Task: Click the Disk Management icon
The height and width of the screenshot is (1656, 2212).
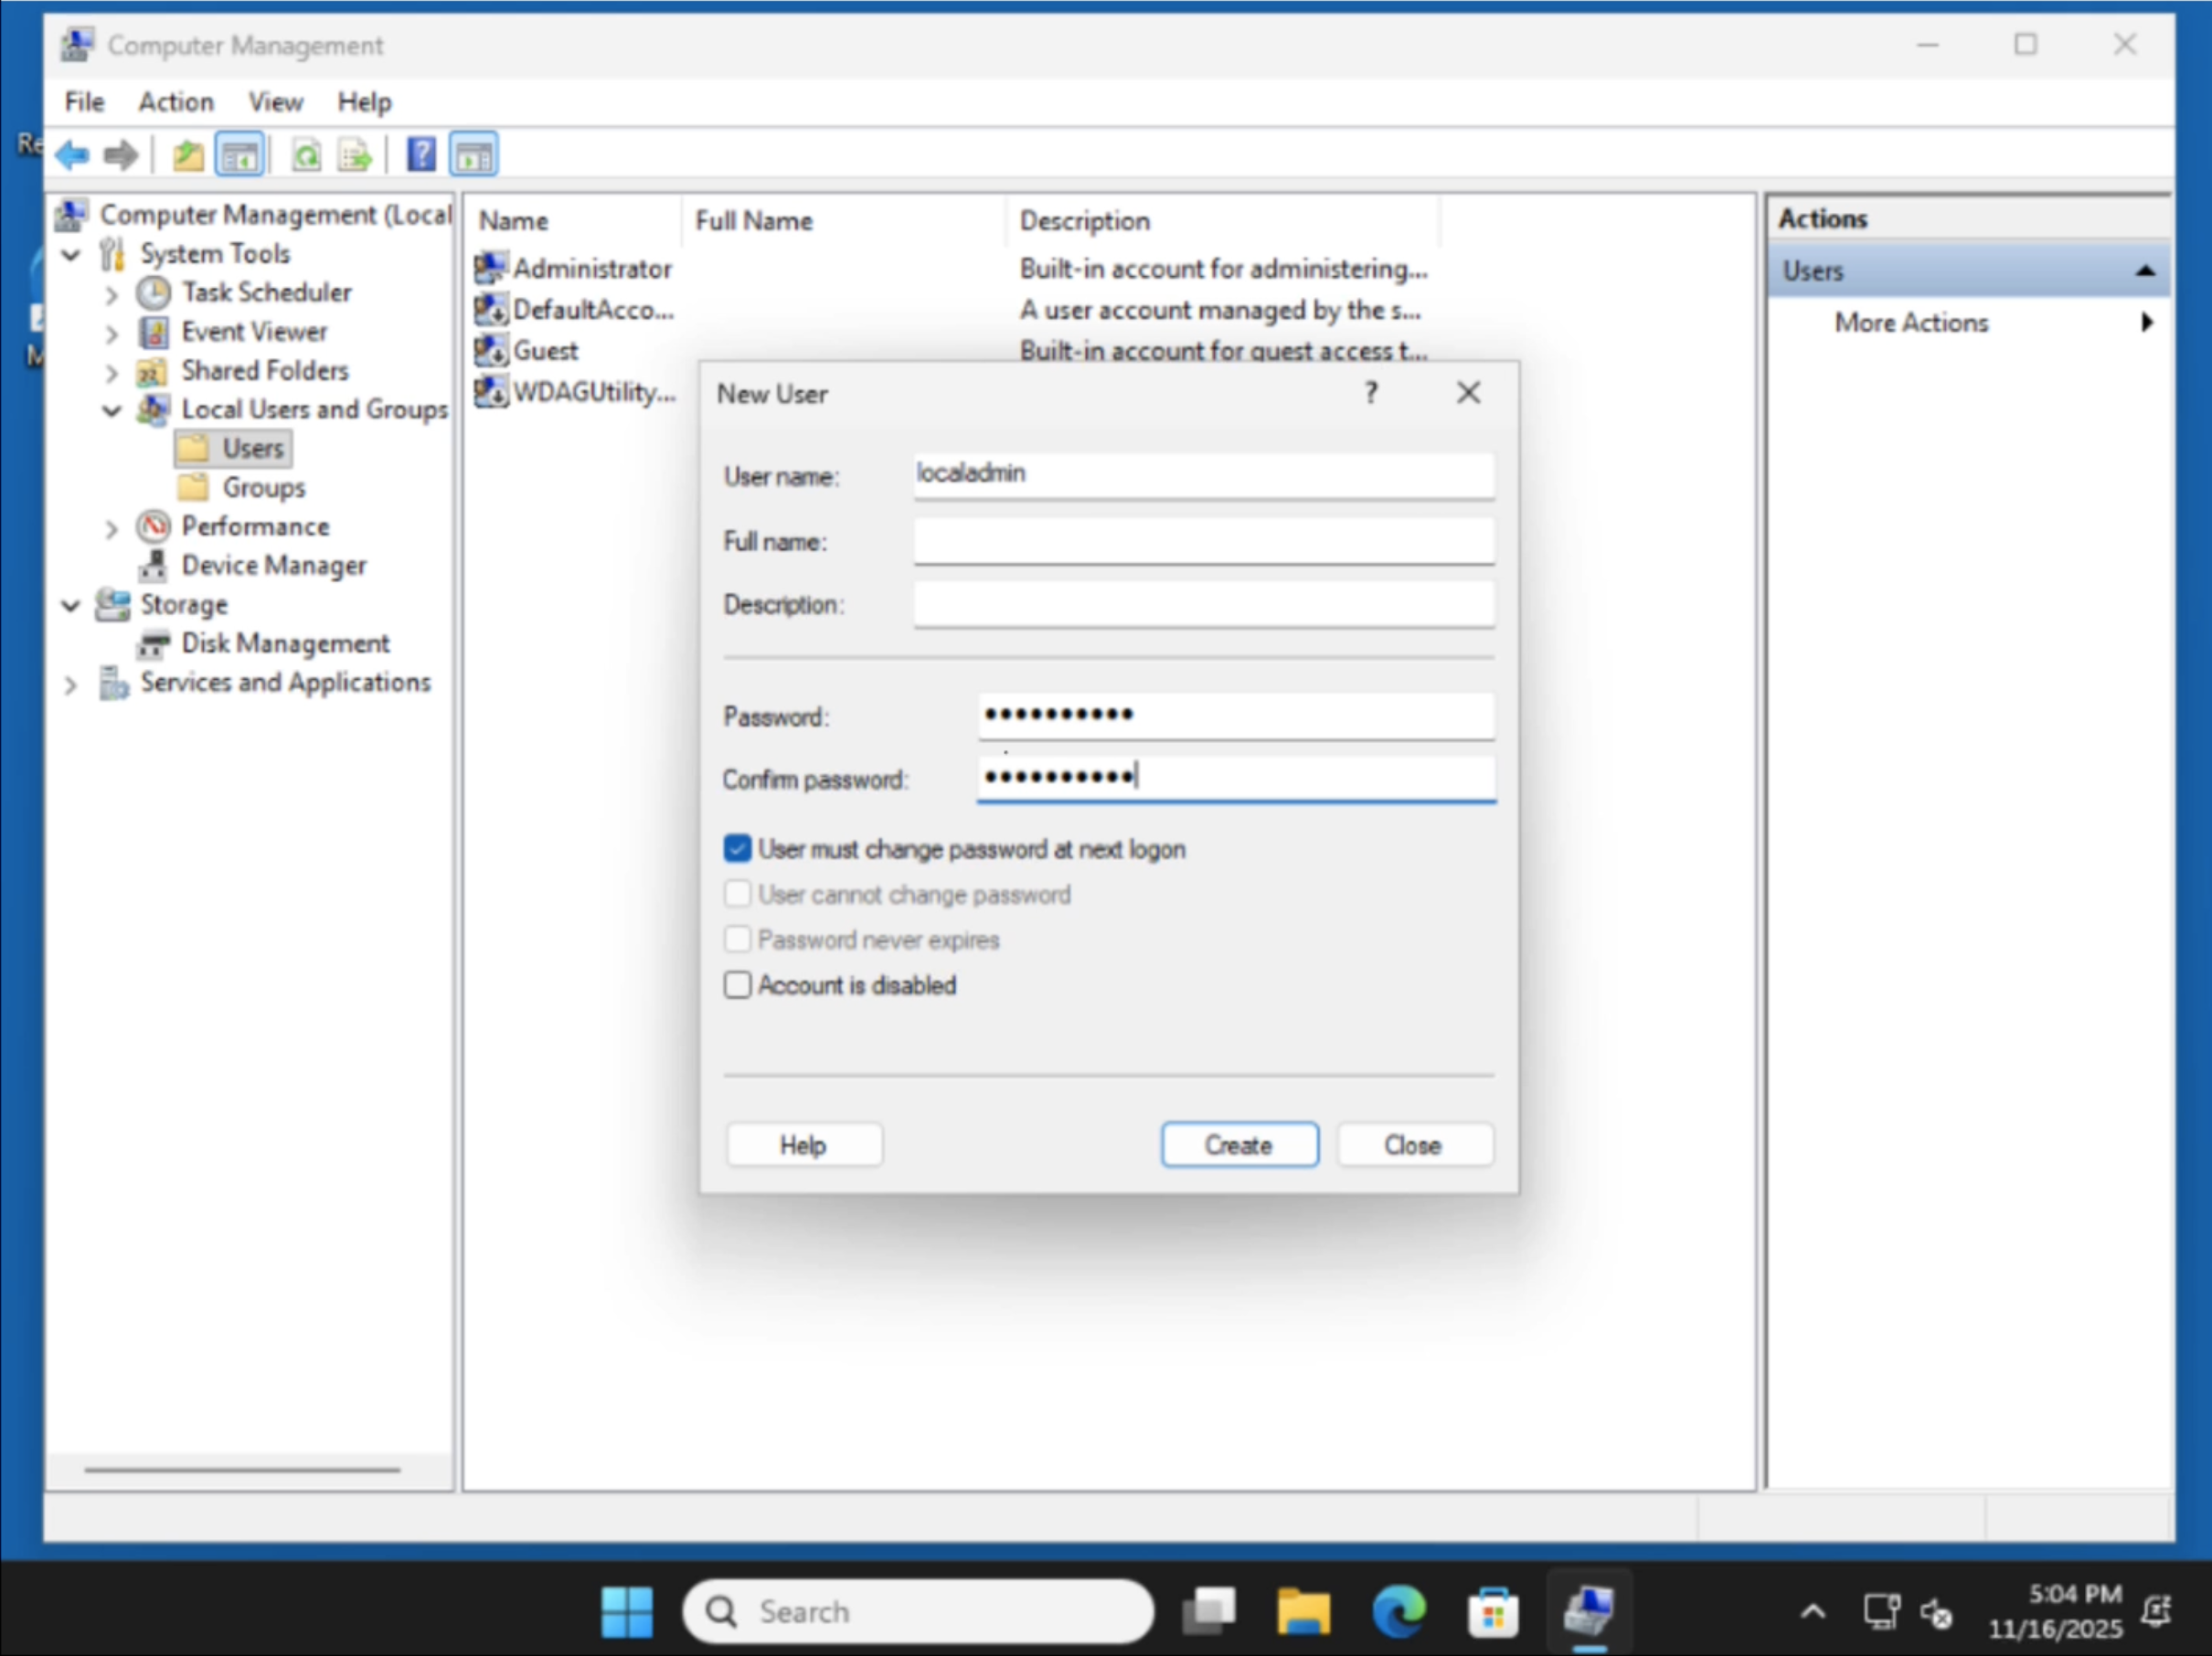Action: (153, 644)
